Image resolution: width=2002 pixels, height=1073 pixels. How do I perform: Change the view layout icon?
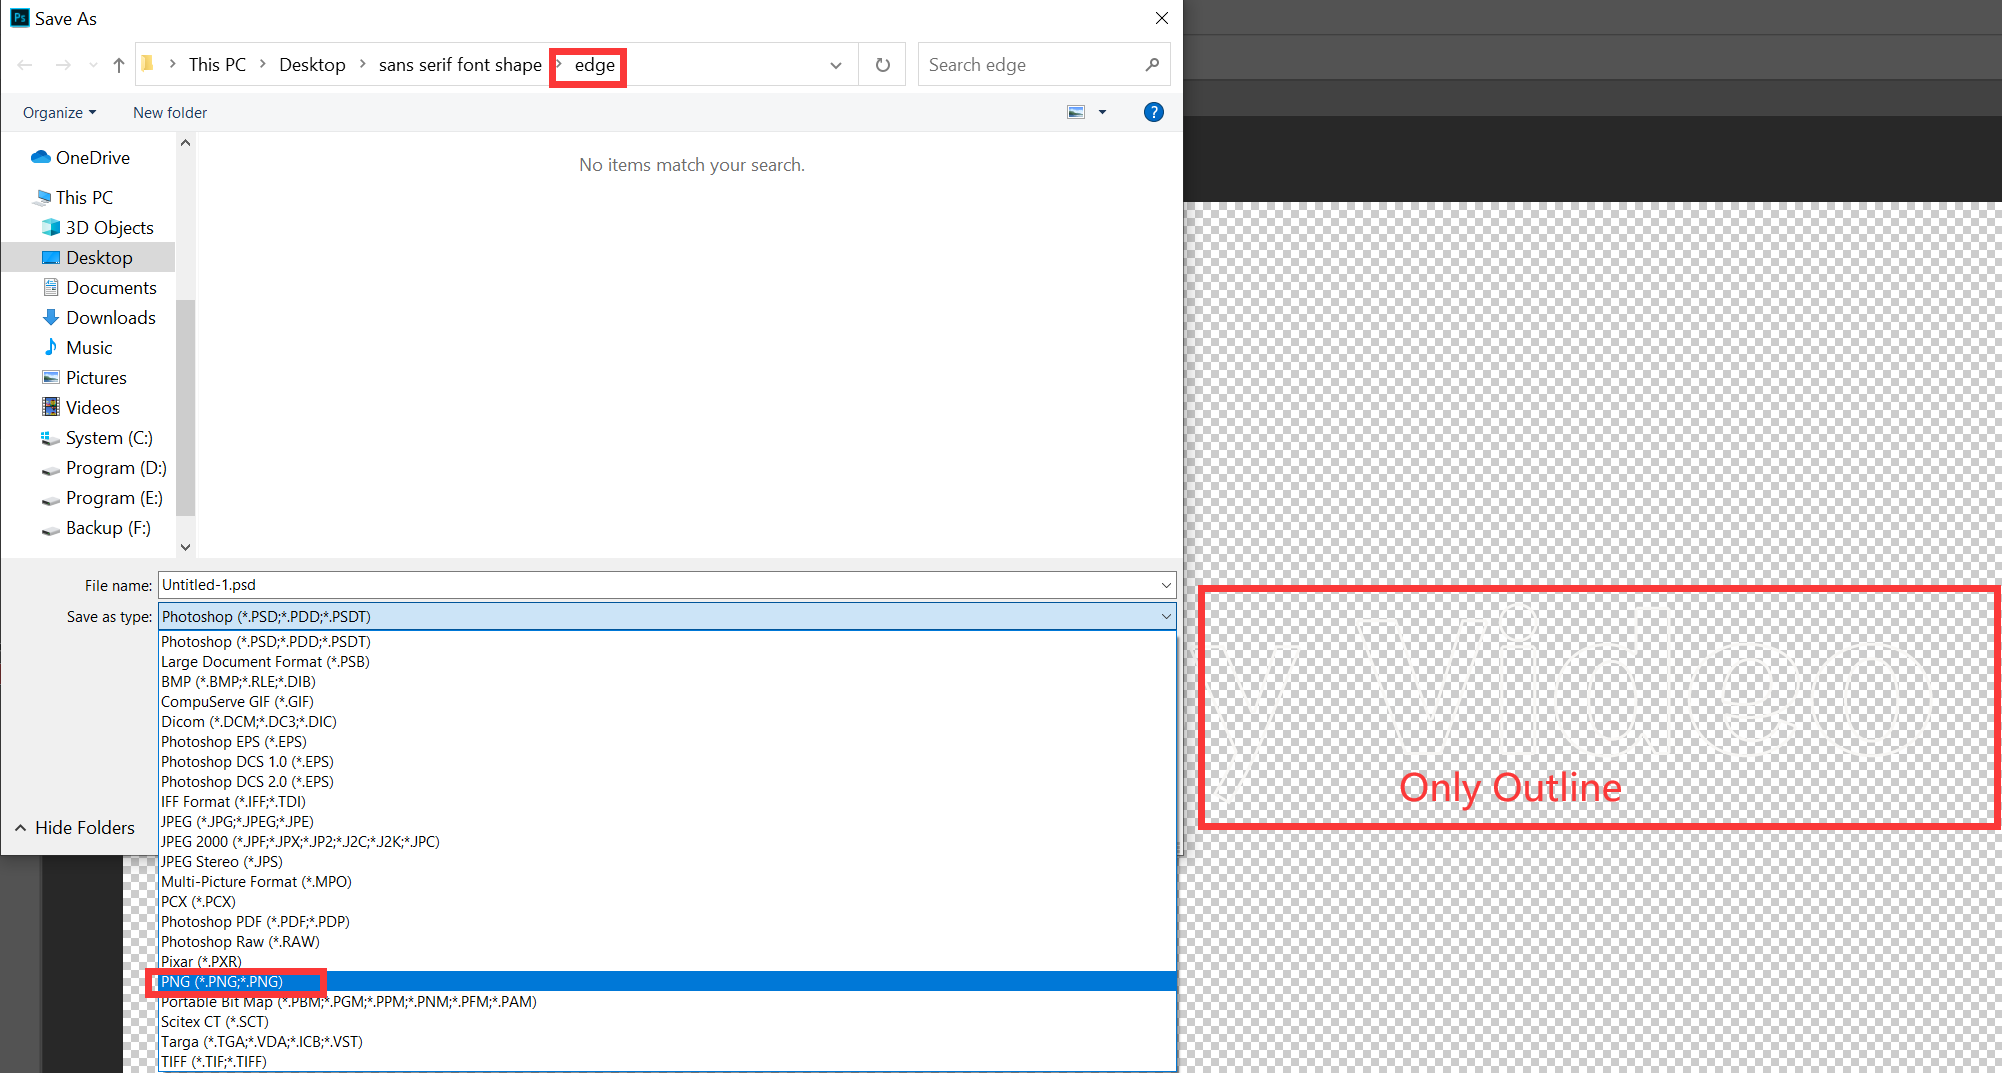click(x=1076, y=112)
